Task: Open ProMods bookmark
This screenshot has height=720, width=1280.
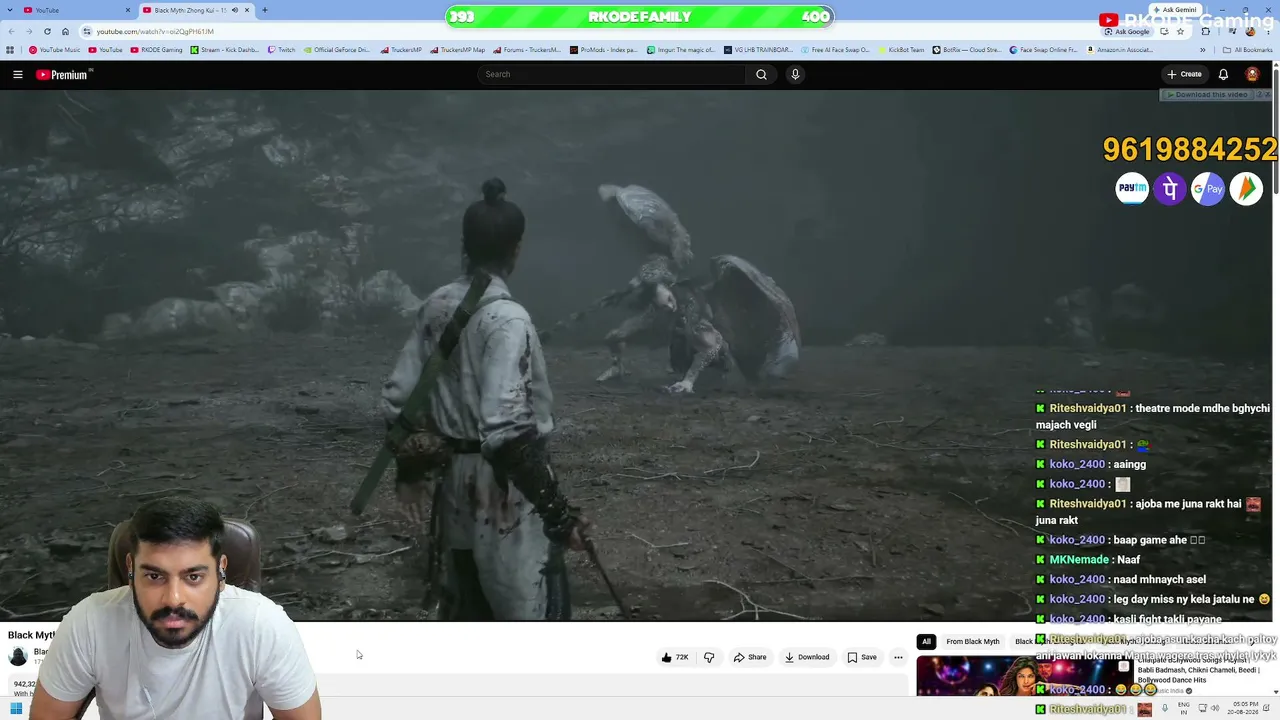Action: coord(603,50)
